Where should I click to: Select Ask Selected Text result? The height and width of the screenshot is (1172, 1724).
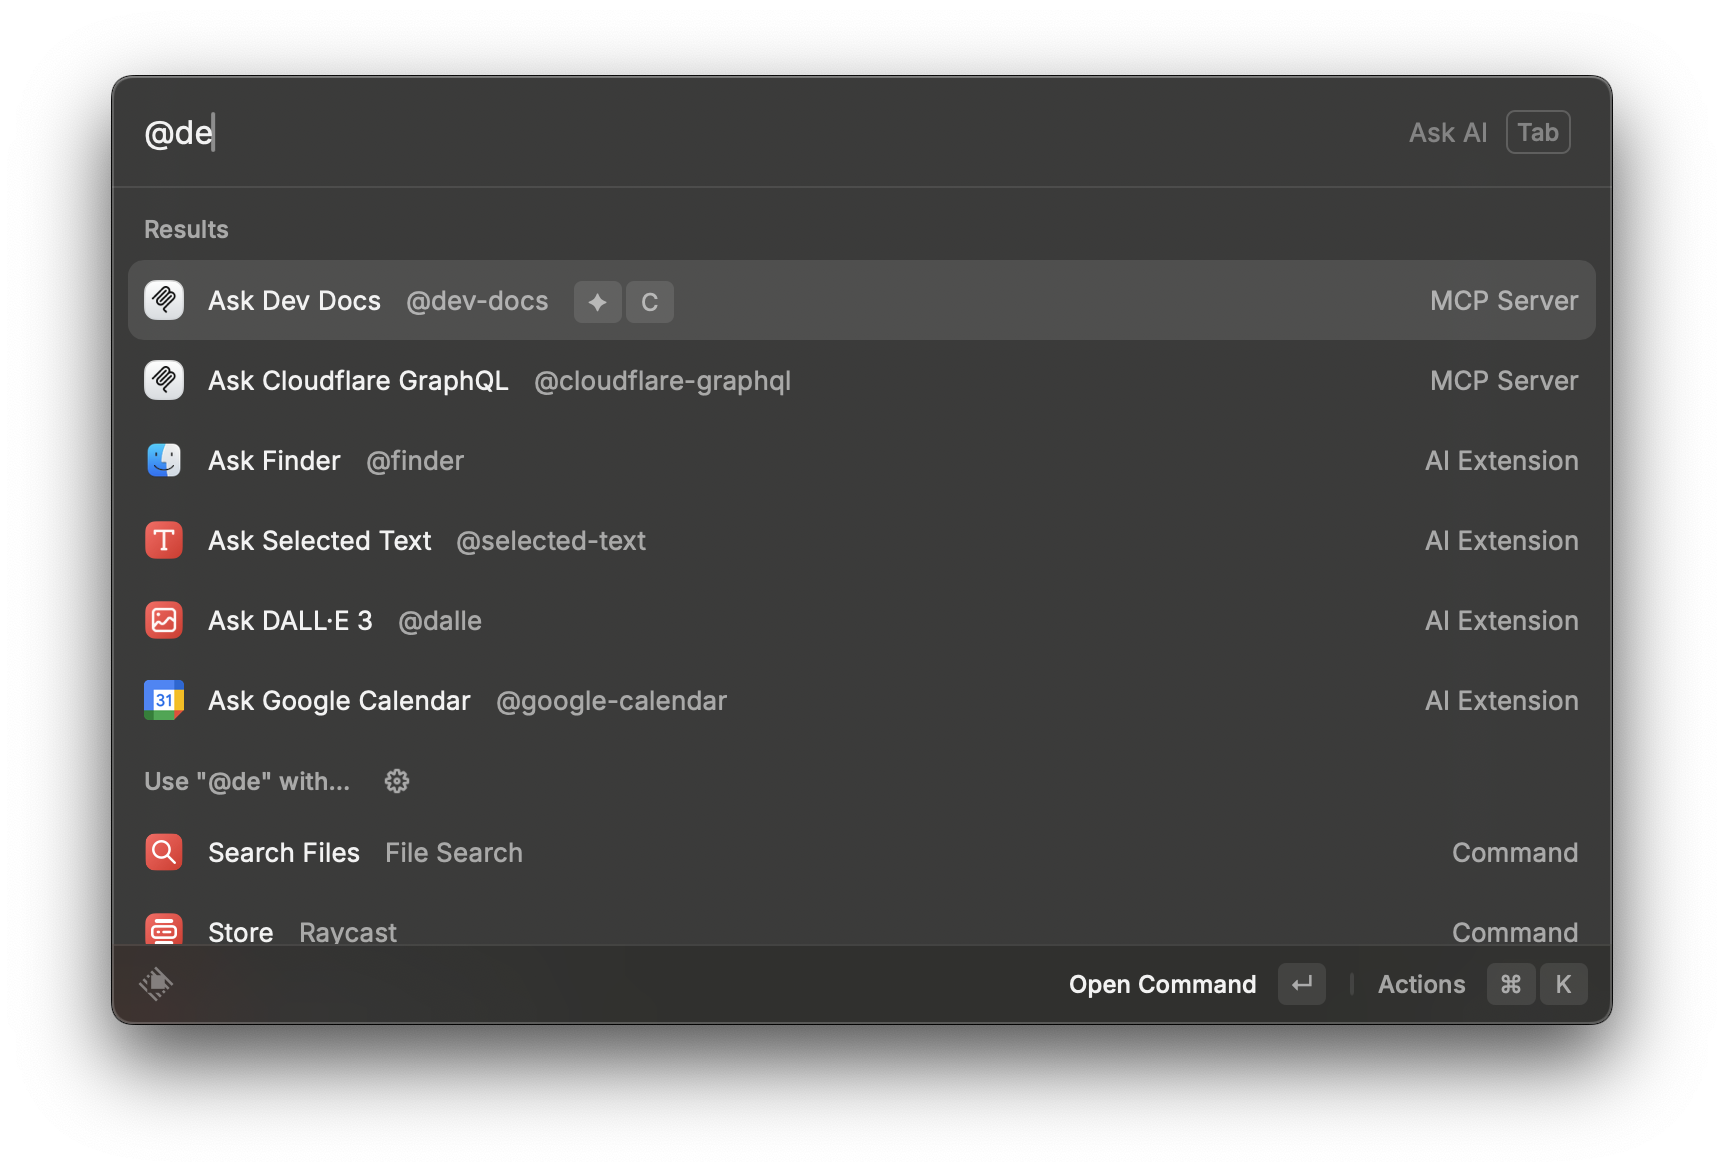point(862,540)
